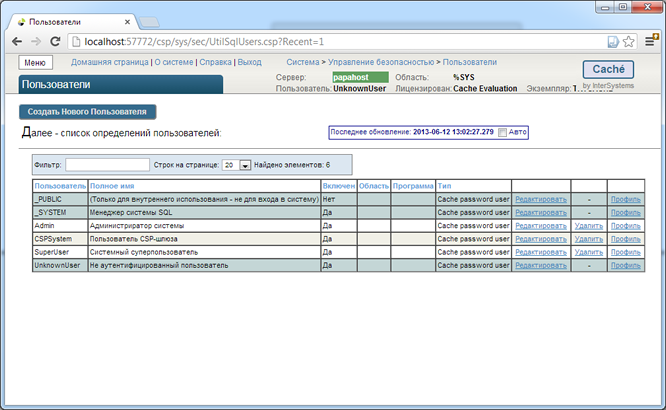The height and width of the screenshot is (410, 666).
Task: Click Редактировать for UnknownUser
Action: pyautogui.click(x=541, y=265)
